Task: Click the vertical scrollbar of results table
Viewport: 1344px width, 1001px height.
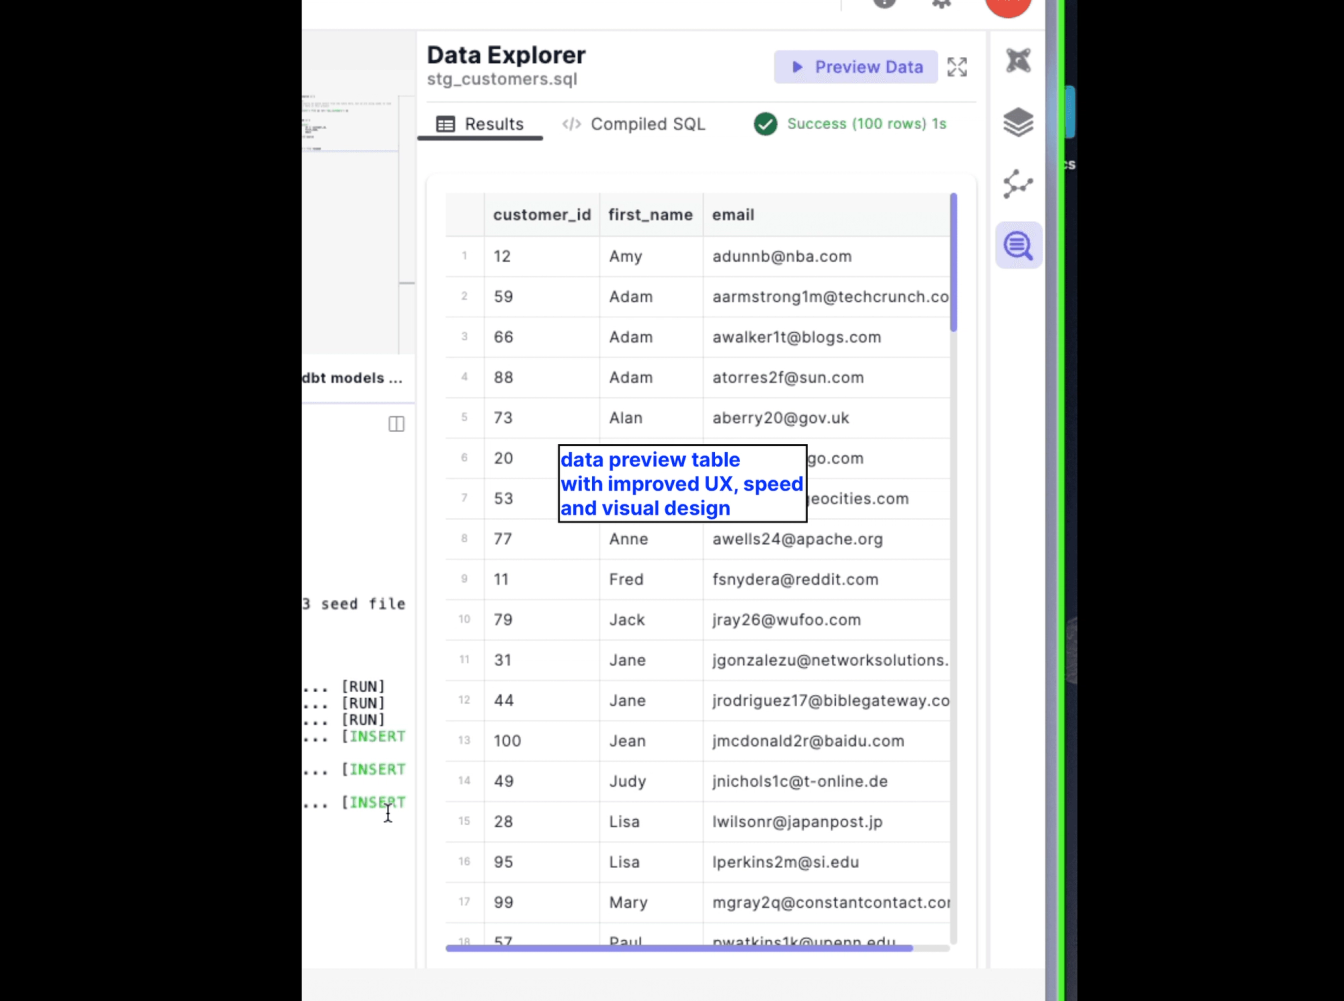Action: tap(954, 263)
